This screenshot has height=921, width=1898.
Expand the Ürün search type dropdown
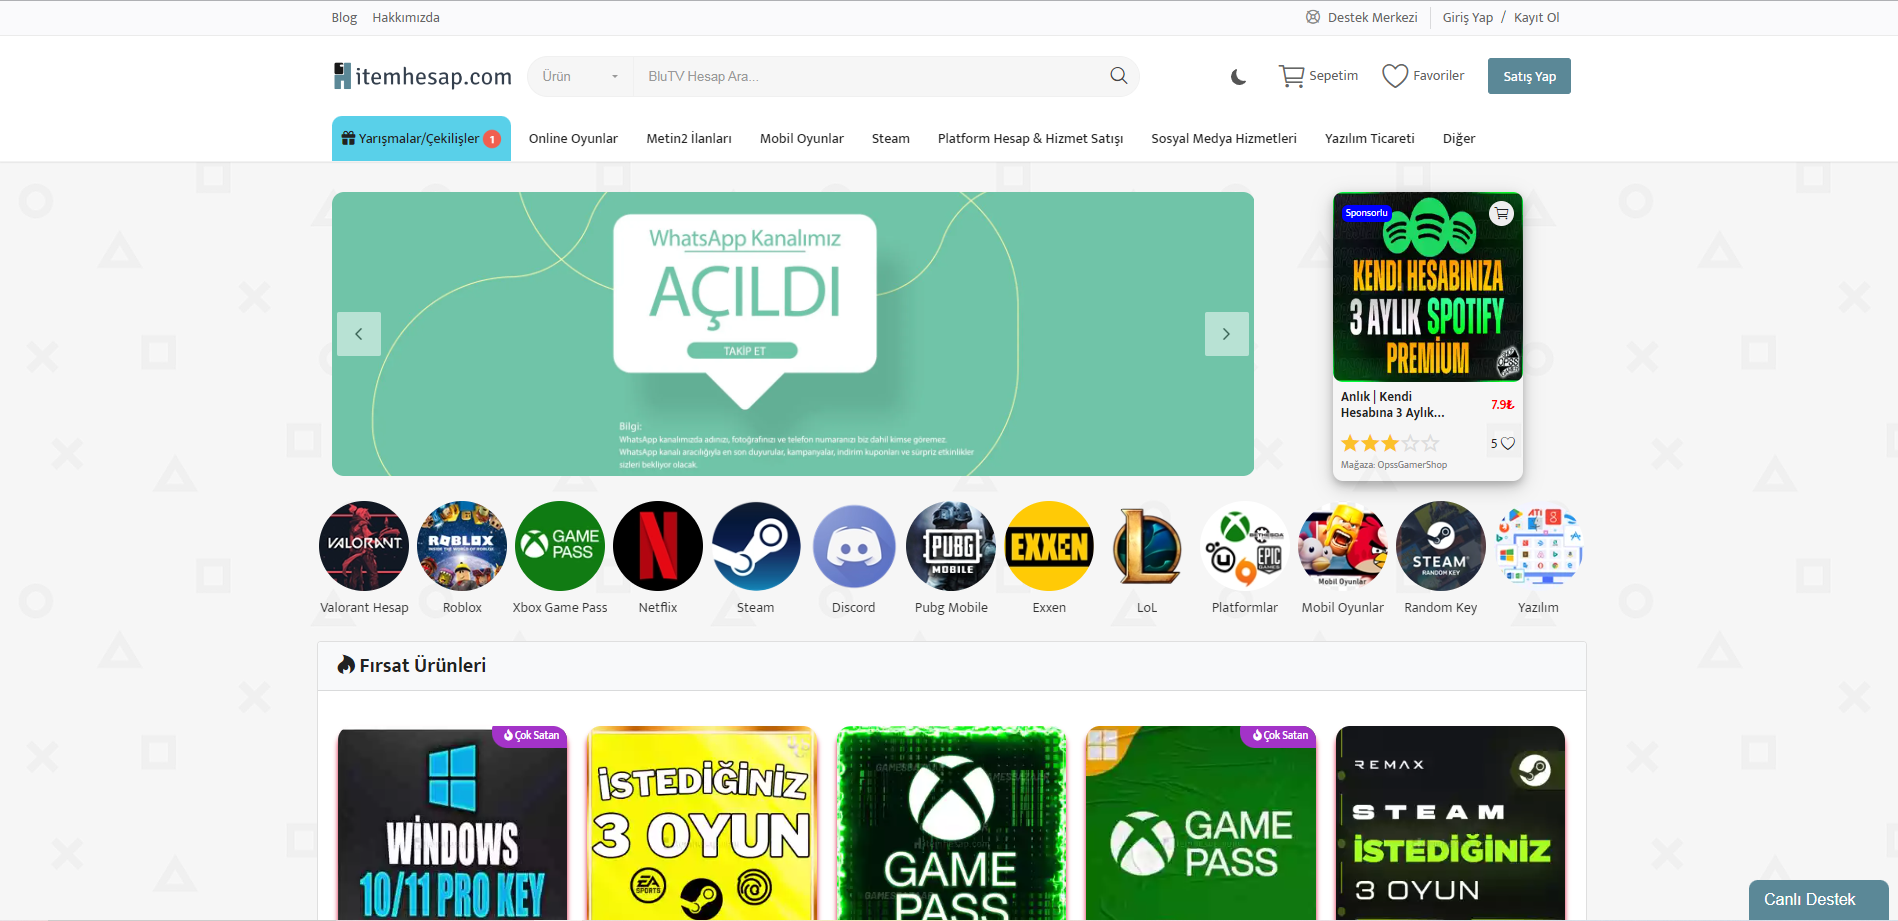pyautogui.click(x=580, y=76)
